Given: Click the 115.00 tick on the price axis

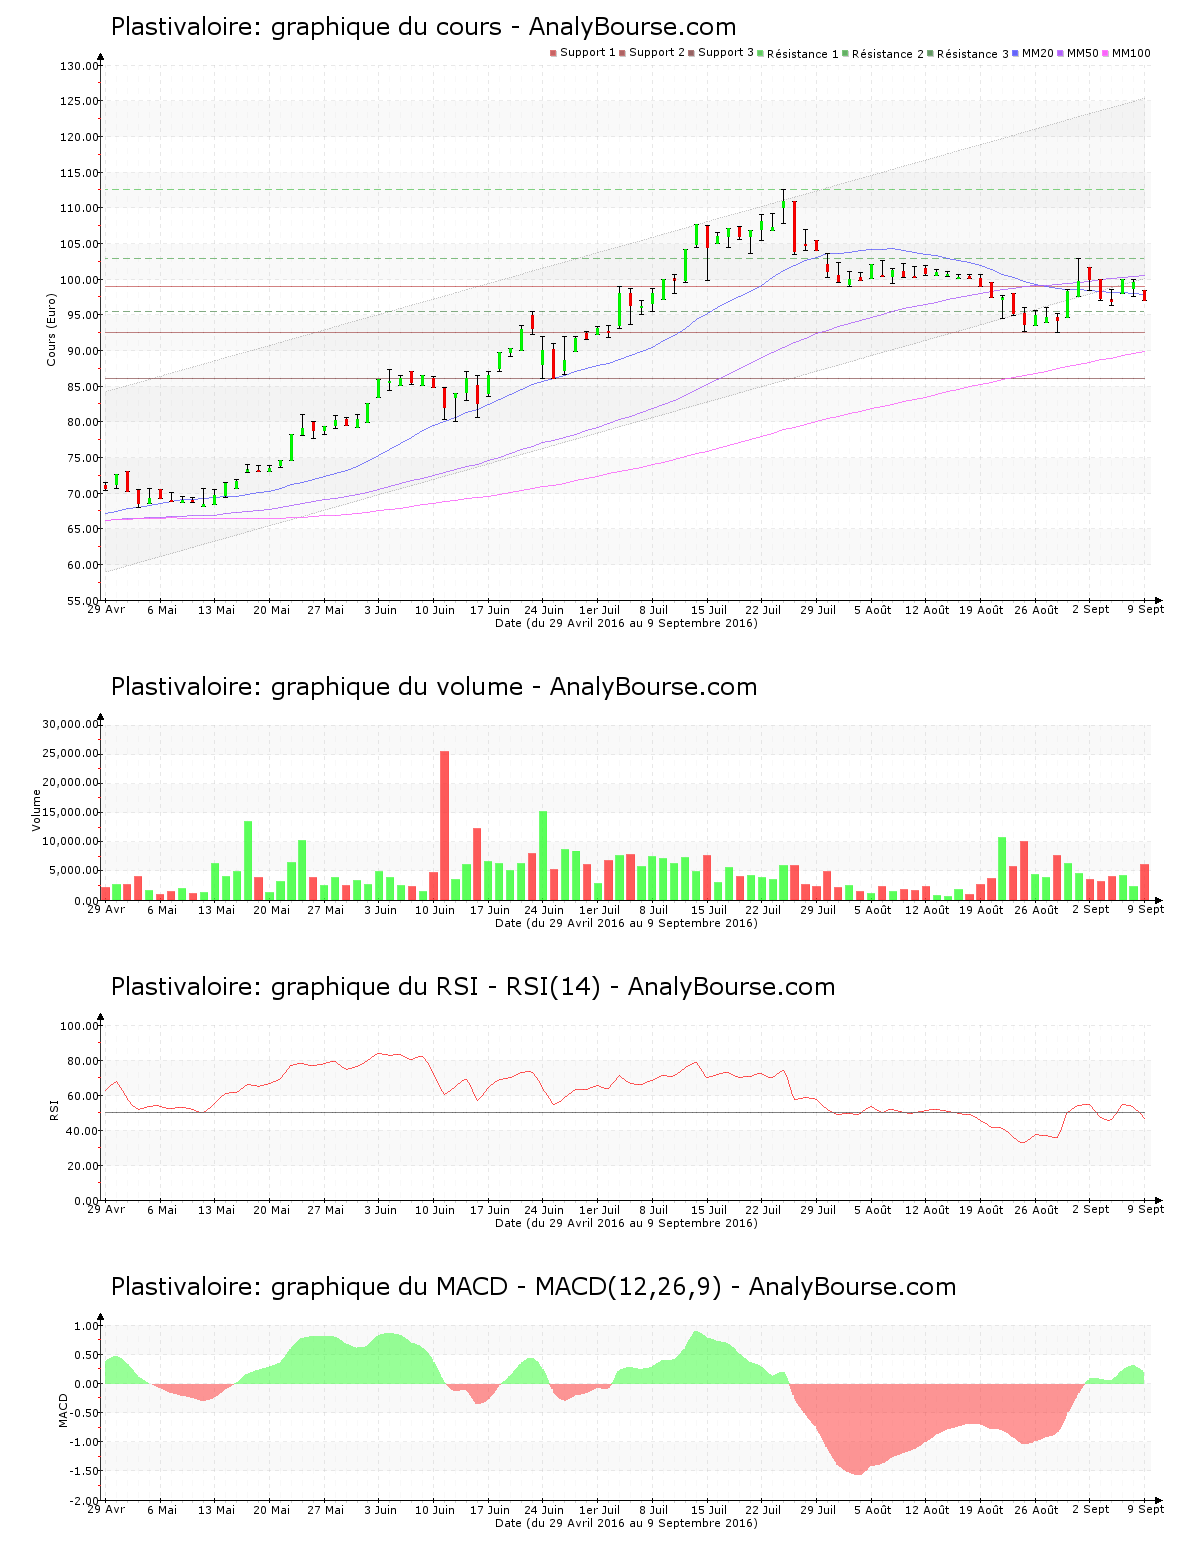Looking at the screenshot, I should 79,173.
